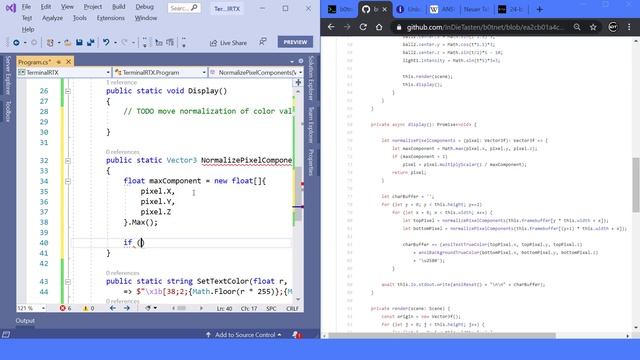Open the Edit menu
The height and width of the screenshot is (360, 640).
[x=46, y=7]
